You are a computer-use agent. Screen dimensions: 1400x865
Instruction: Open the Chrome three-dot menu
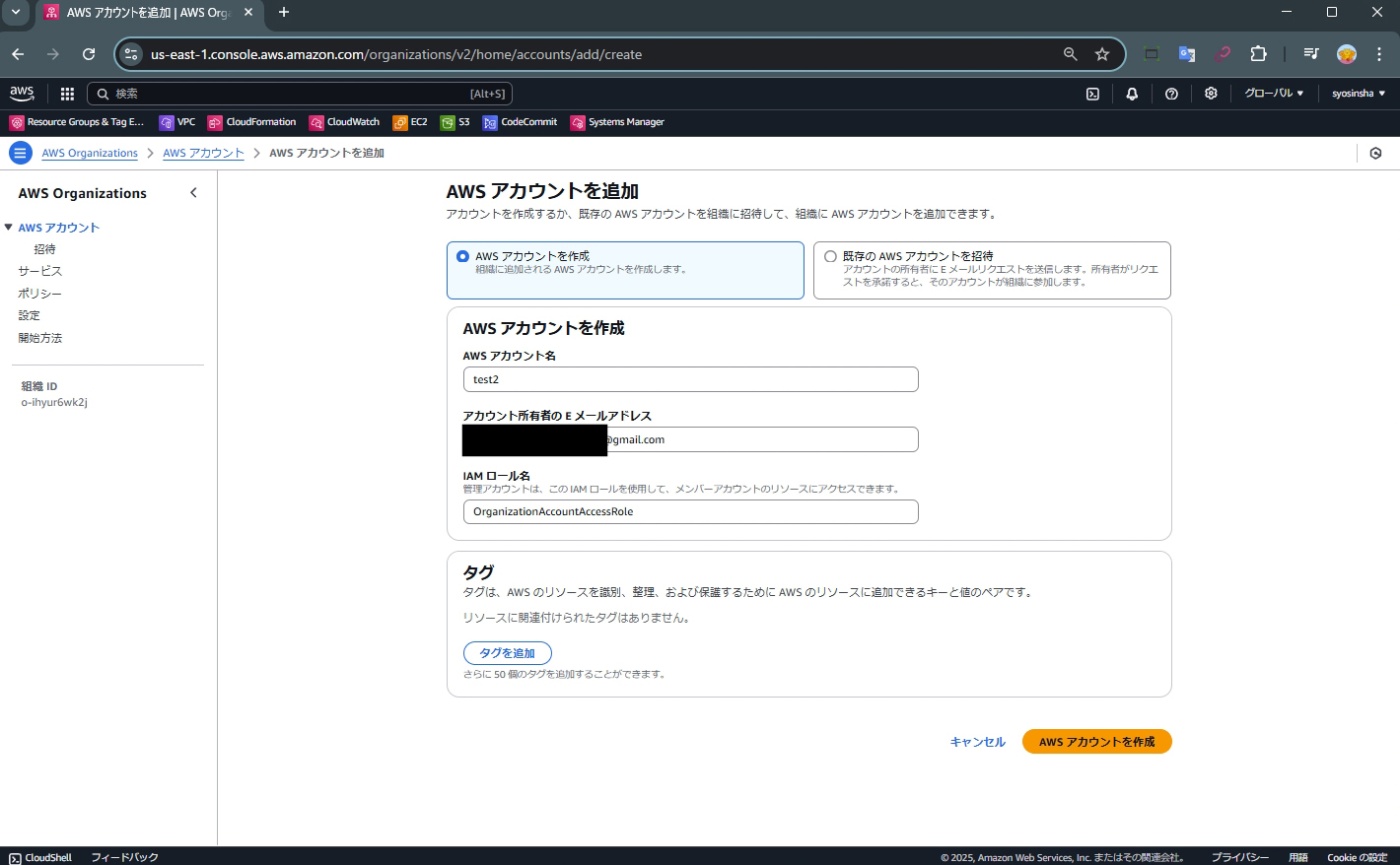[1380, 54]
